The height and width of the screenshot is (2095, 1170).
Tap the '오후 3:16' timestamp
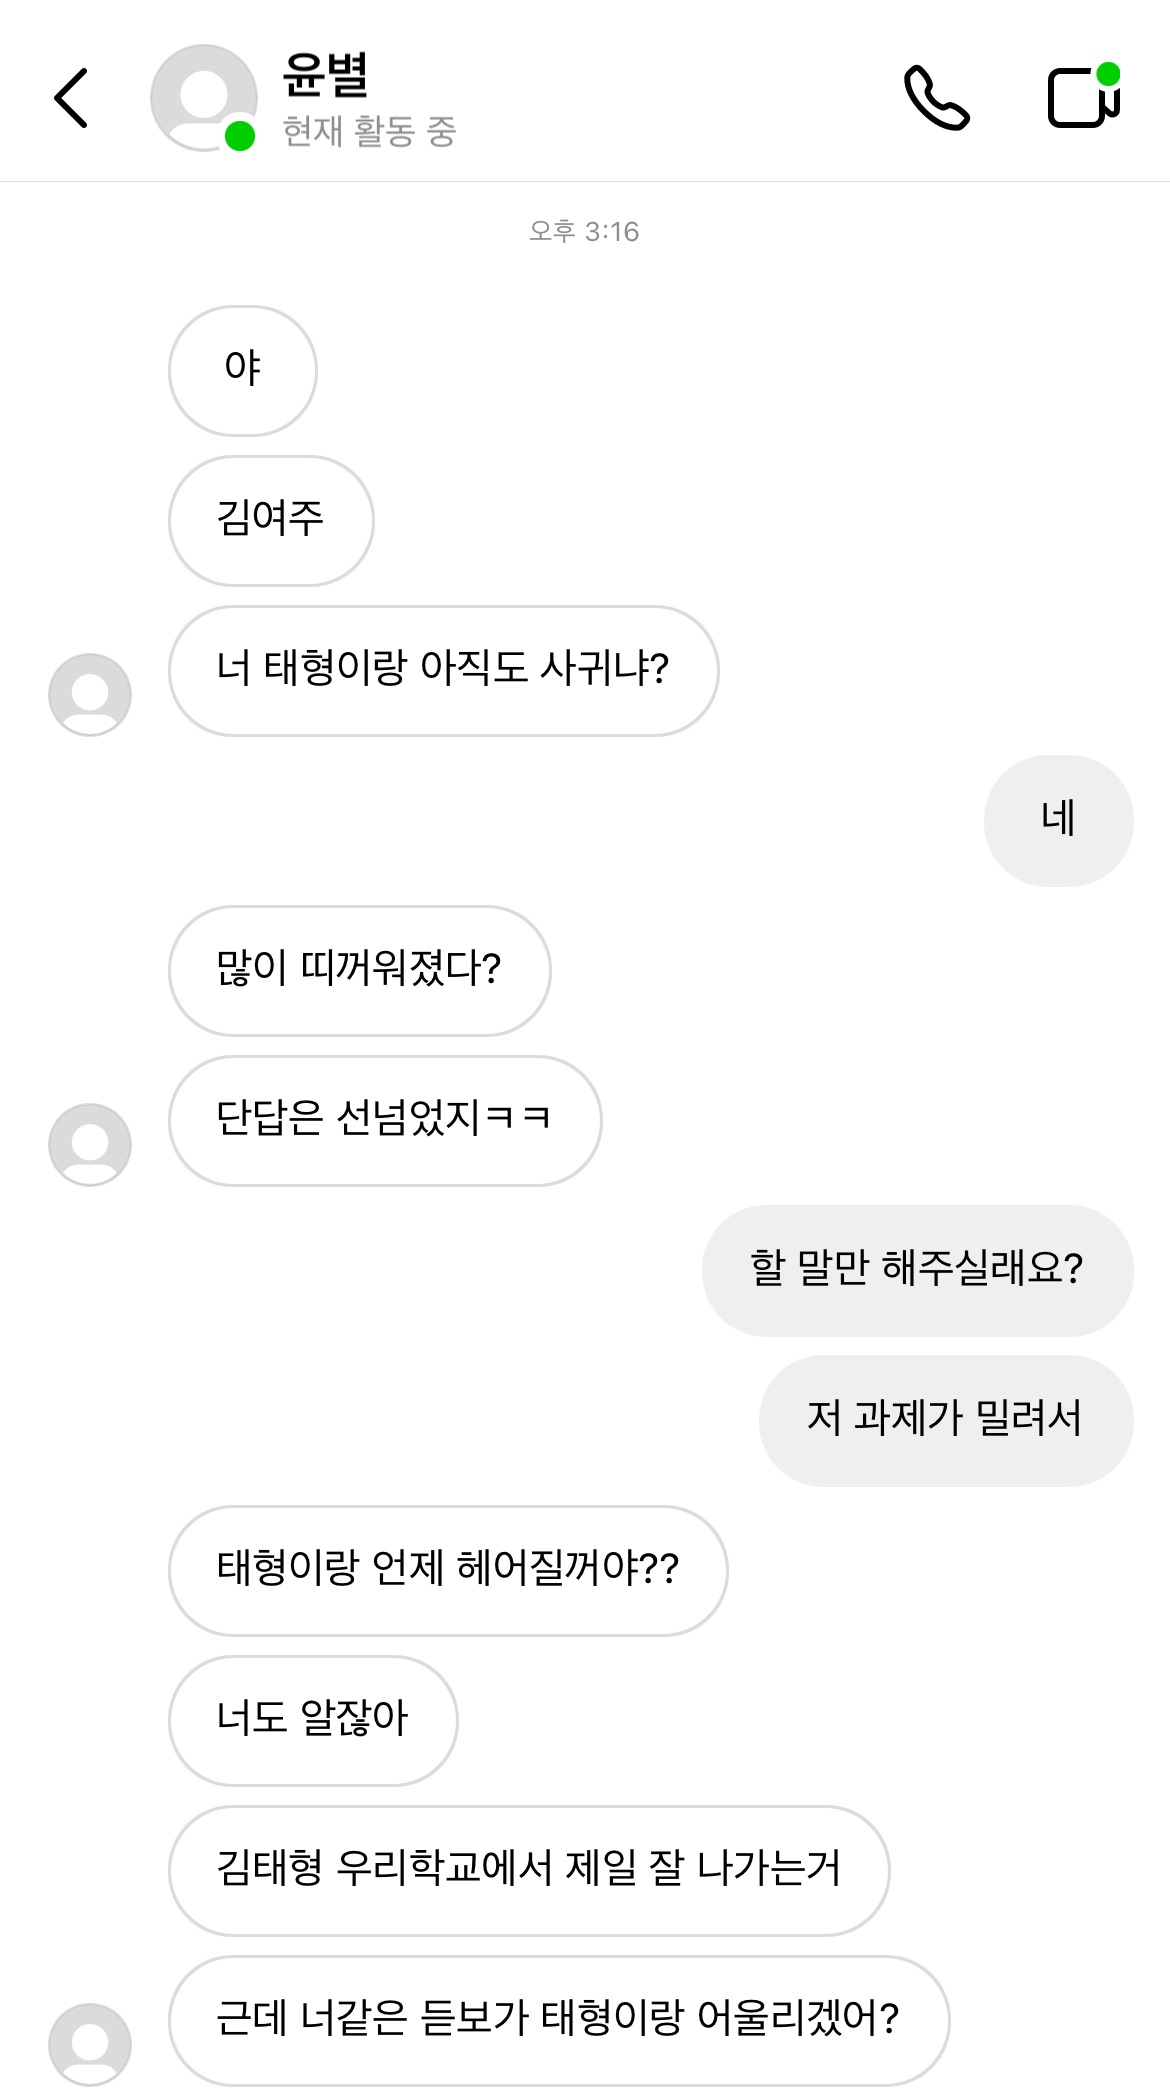pyautogui.click(x=584, y=232)
